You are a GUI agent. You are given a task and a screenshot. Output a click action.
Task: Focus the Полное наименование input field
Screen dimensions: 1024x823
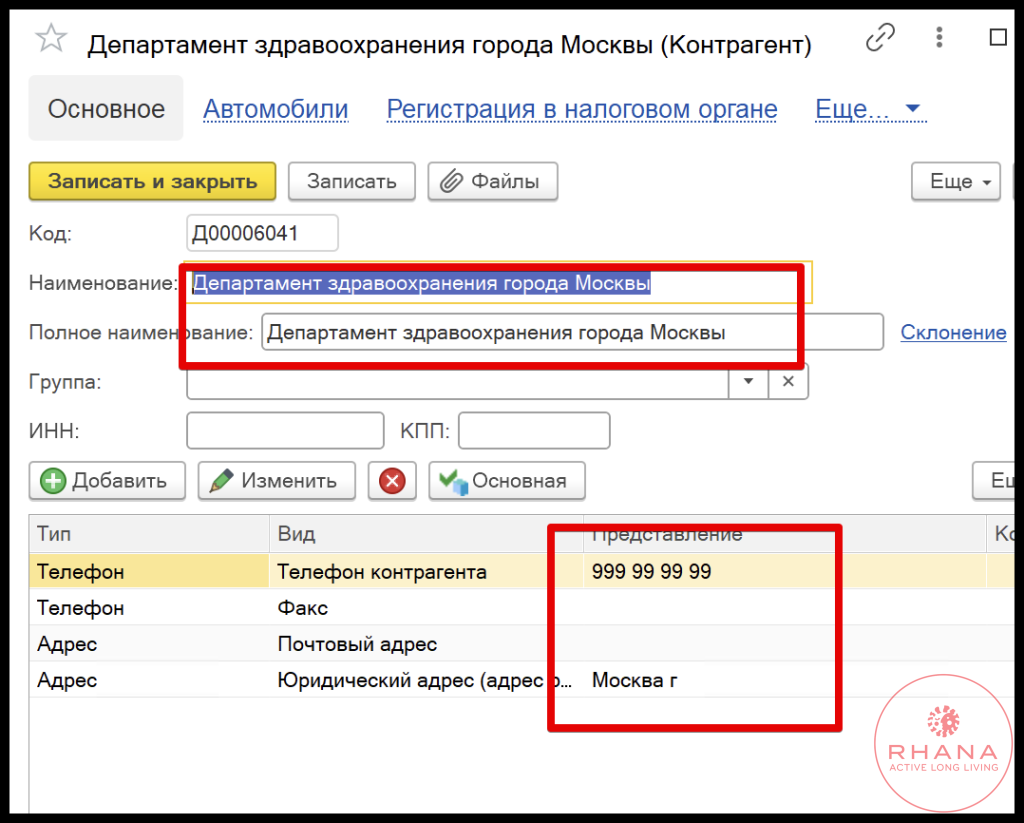tap(572, 332)
